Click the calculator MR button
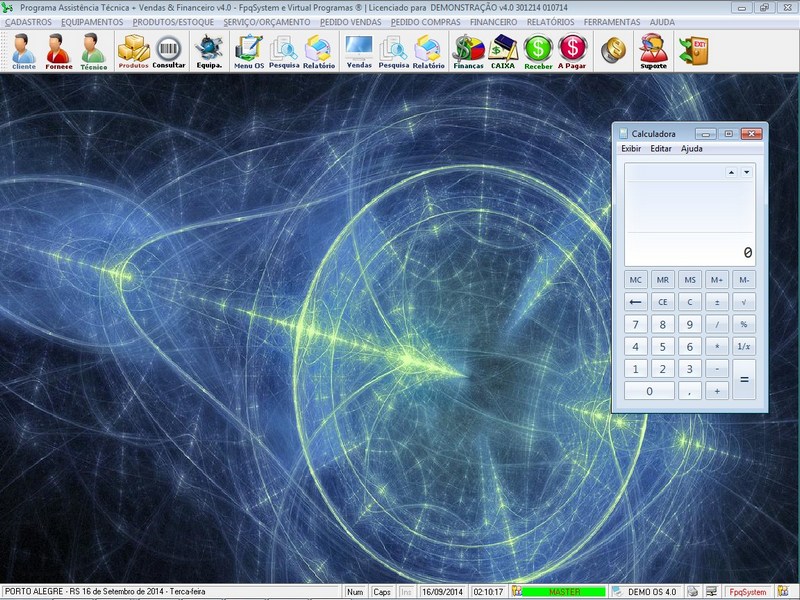The width and height of the screenshot is (800, 600). [x=663, y=280]
